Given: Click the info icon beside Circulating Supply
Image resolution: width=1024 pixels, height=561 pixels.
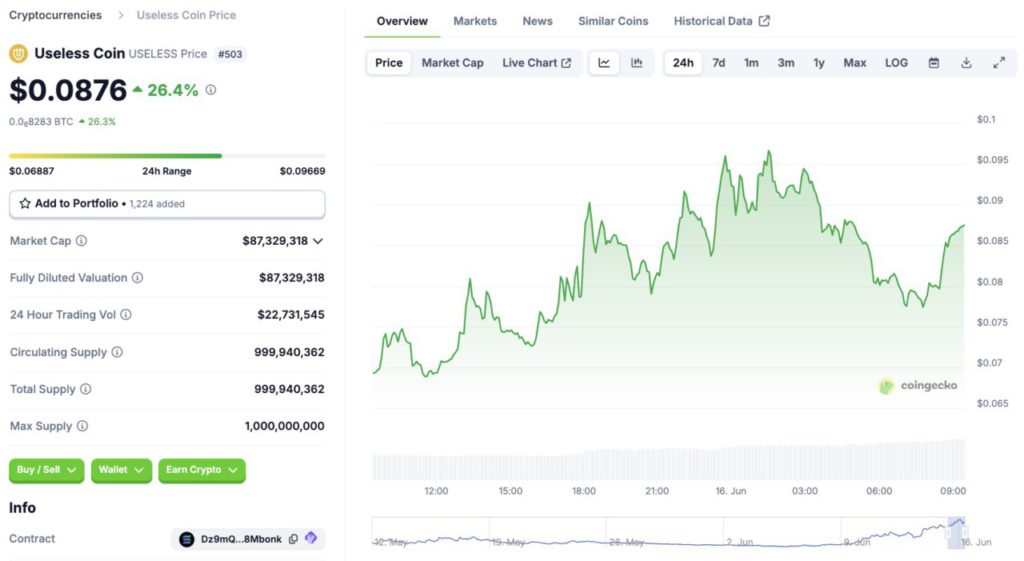Looking at the screenshot, I should tap(117, 352).
